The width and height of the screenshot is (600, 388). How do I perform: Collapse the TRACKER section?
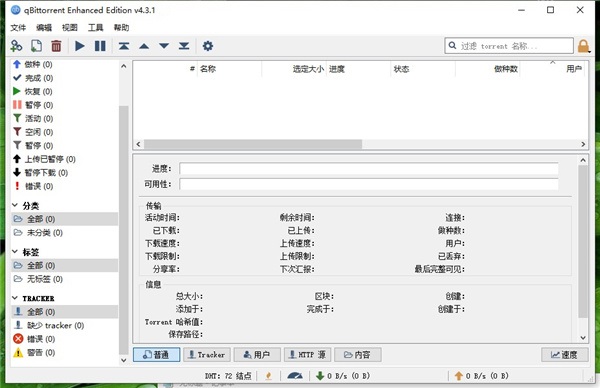15,298
